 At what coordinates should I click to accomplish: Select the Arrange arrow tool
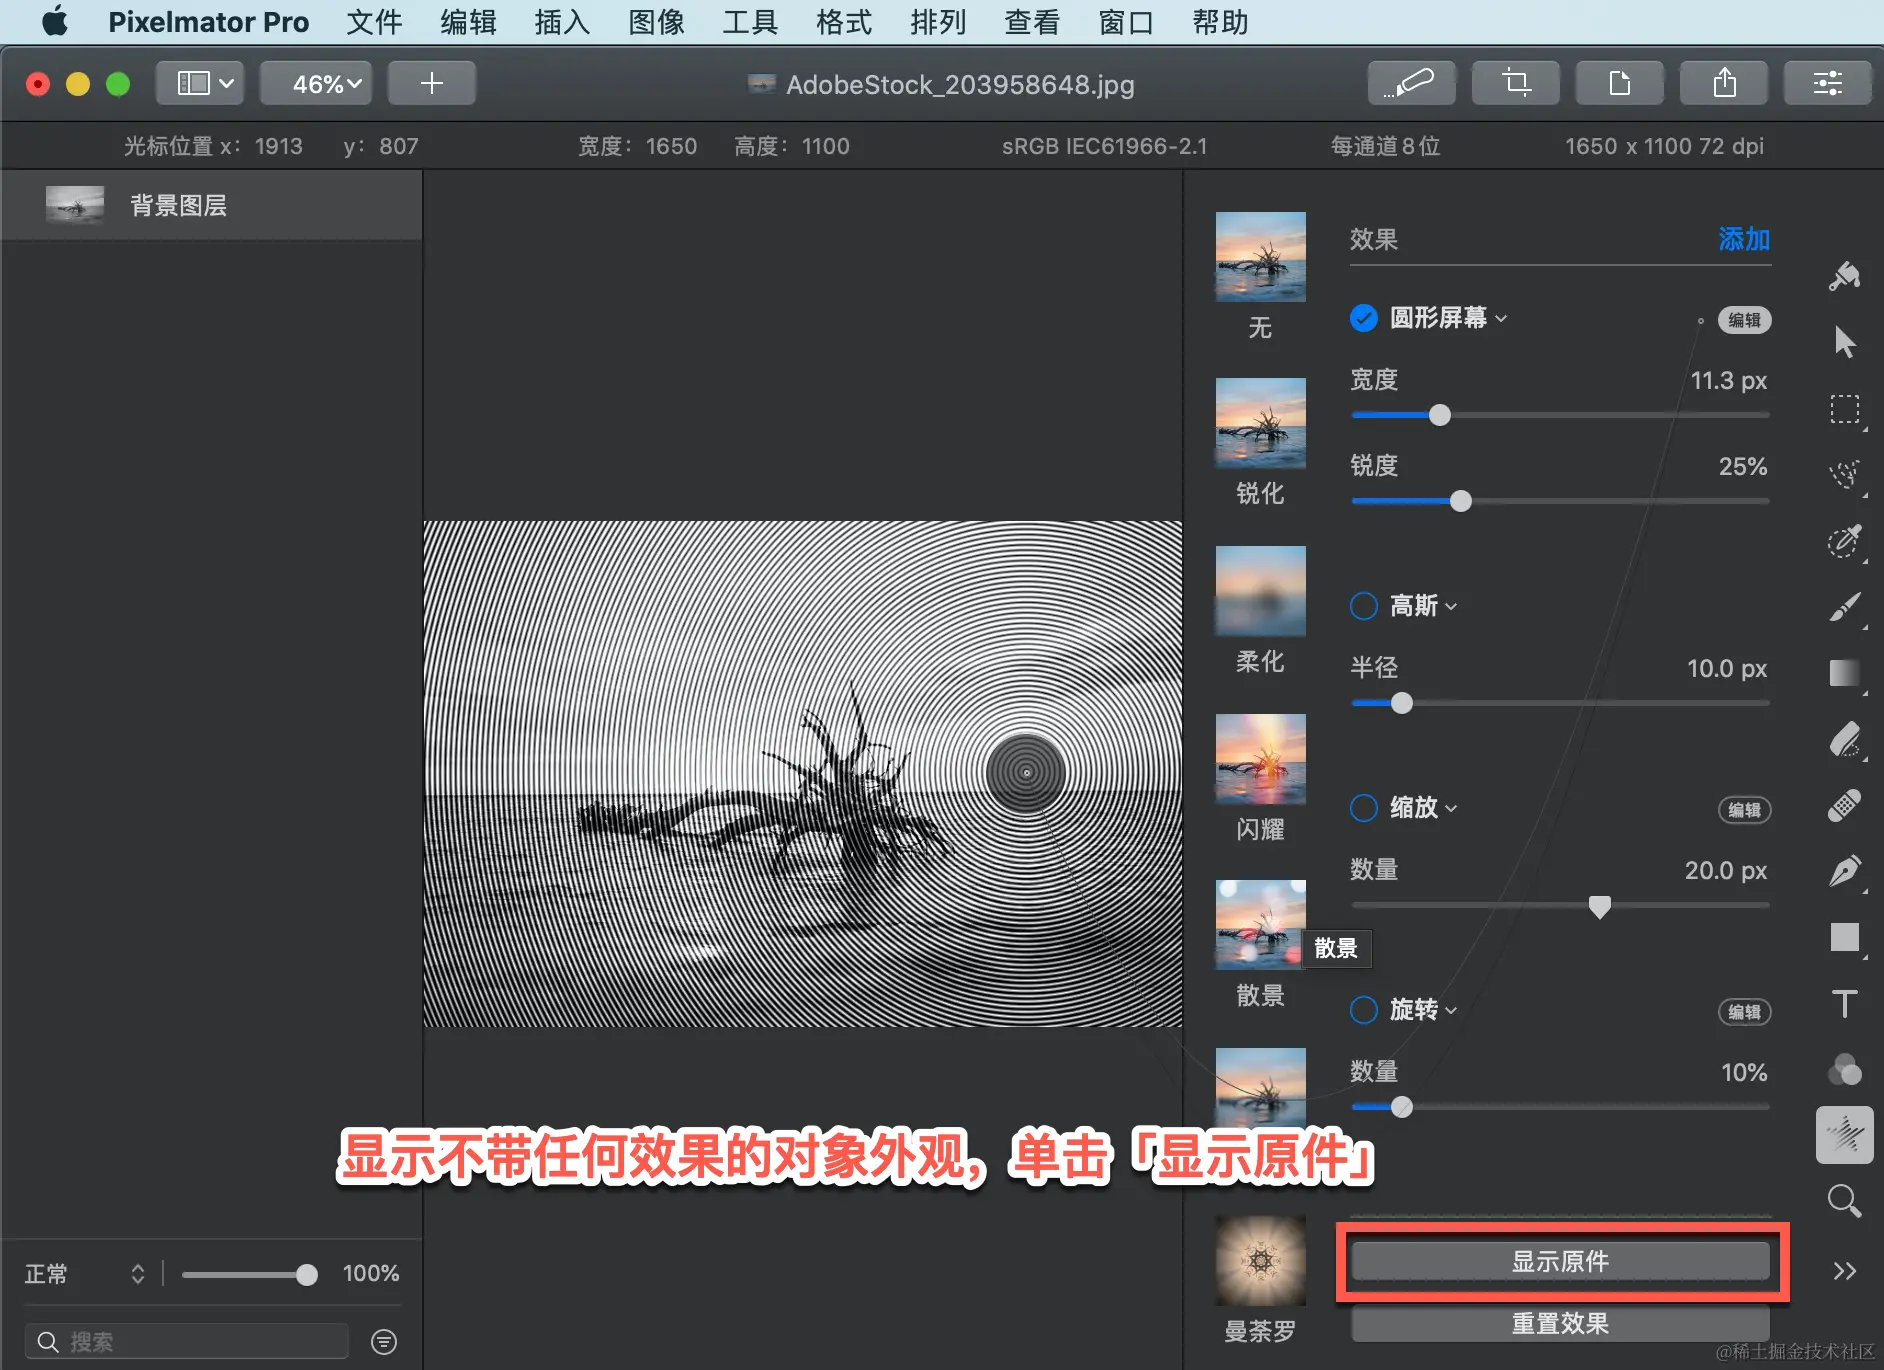1845,342
